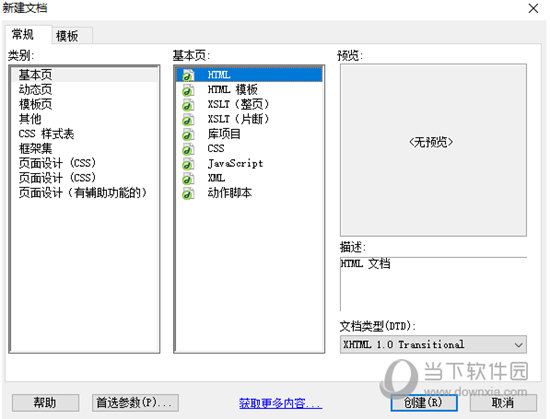Image resolution: width=550 pixels, height=419 pixels.
Task: Select CSS 样式表 category
Action: point(84,134)
